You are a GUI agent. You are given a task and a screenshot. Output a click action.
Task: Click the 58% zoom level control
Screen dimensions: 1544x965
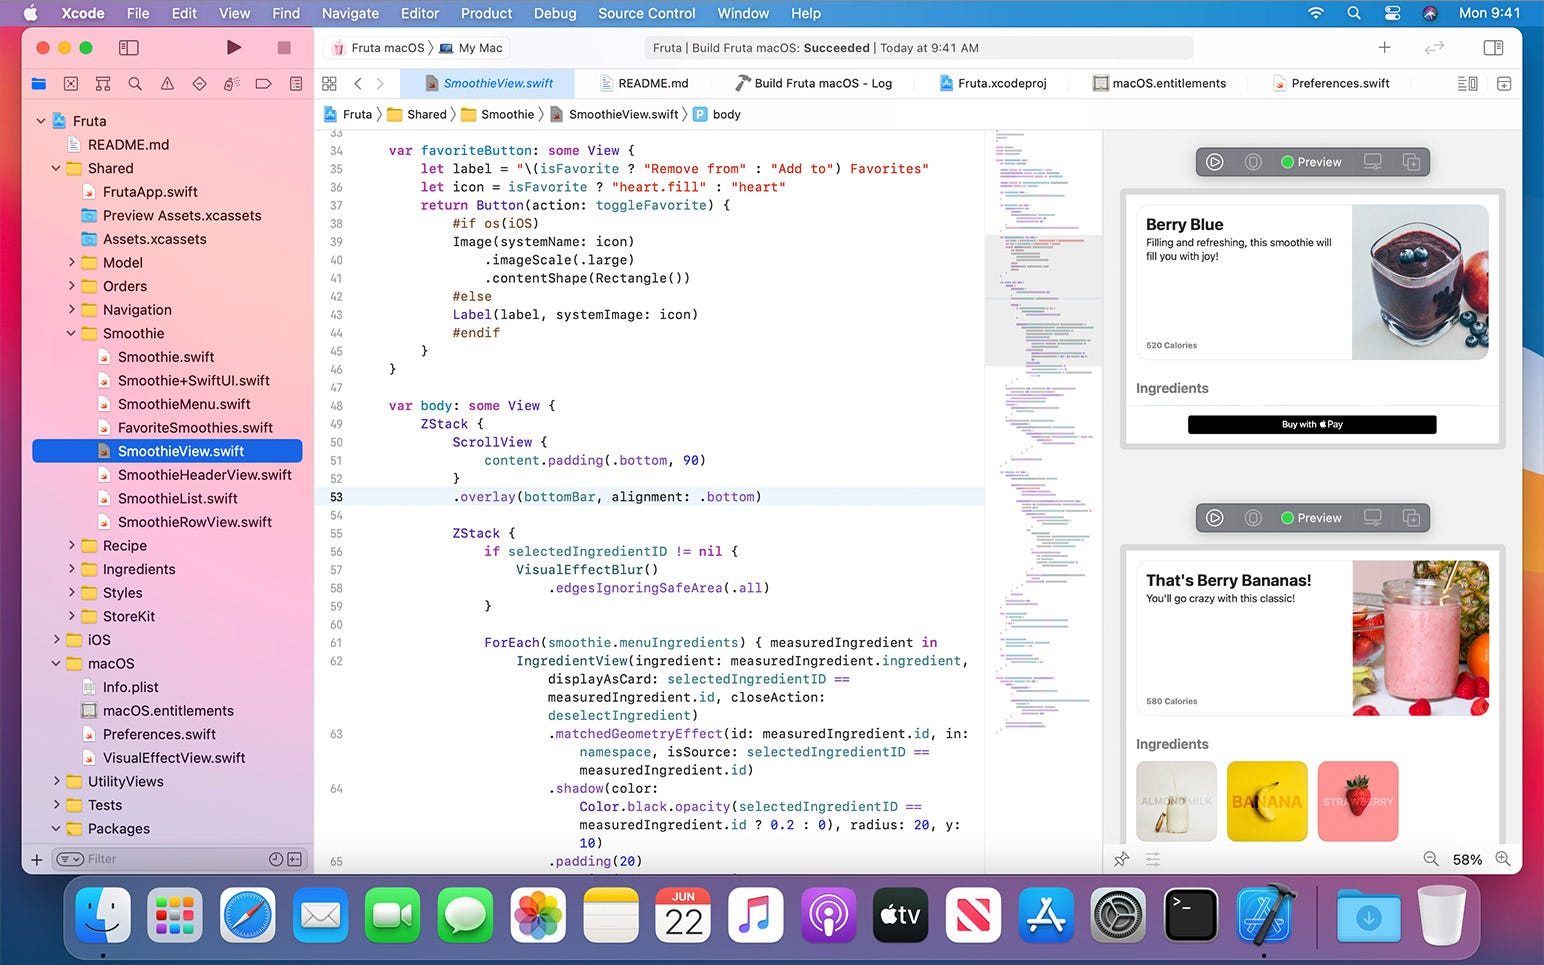coord(1466,859)
